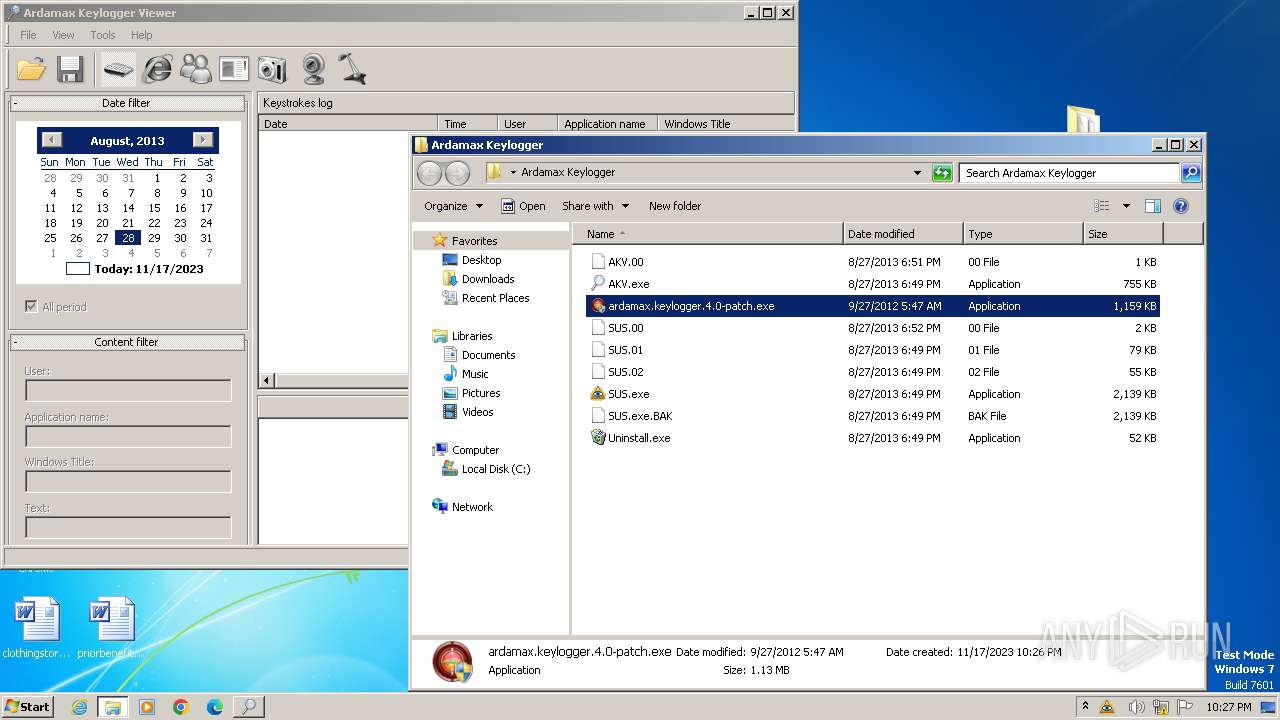Expand the views options dropdown arrow
The width and height of the screenshot is (1280, 720).
coord(1126,206)
